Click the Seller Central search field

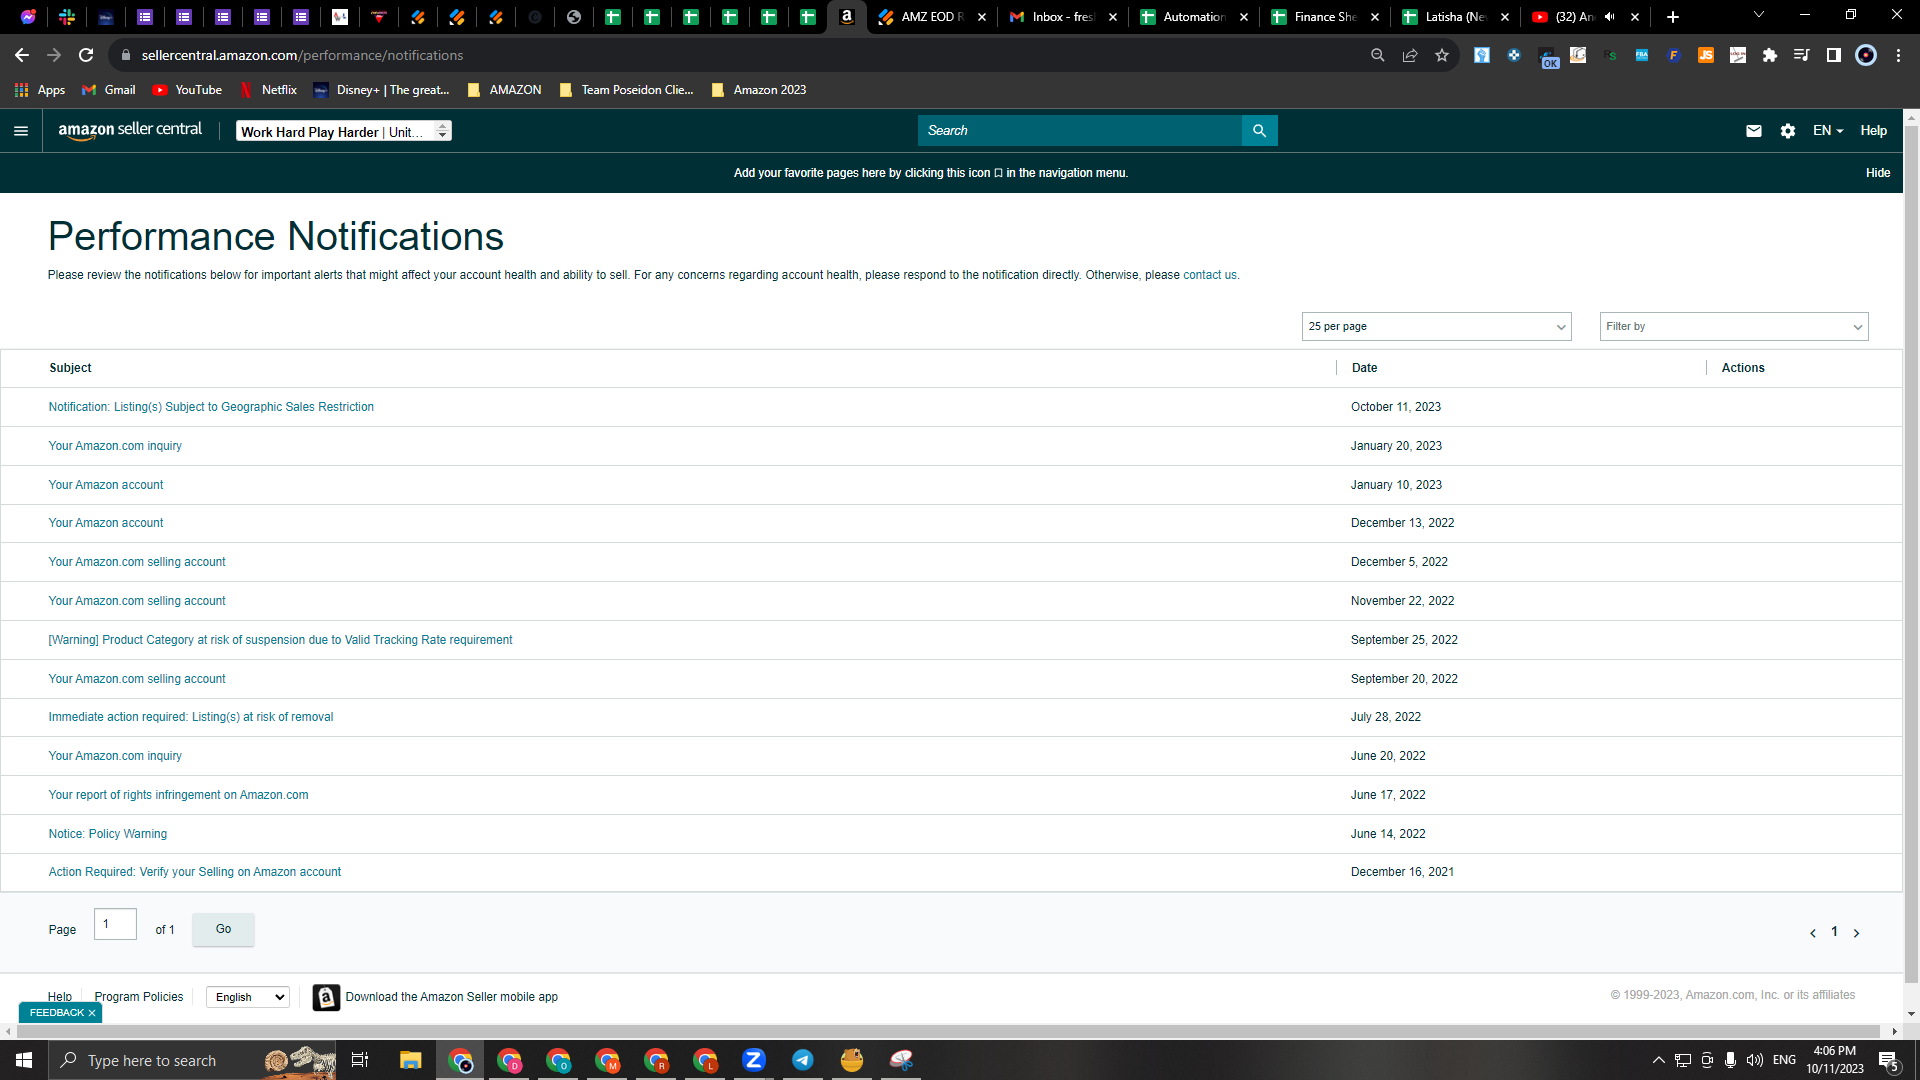[1080, 131]
